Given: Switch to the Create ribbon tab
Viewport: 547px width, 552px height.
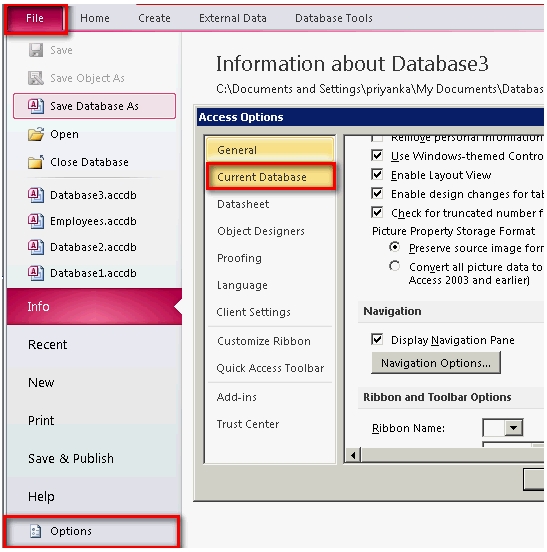Looking at the screenshot, I should [154, 18].
